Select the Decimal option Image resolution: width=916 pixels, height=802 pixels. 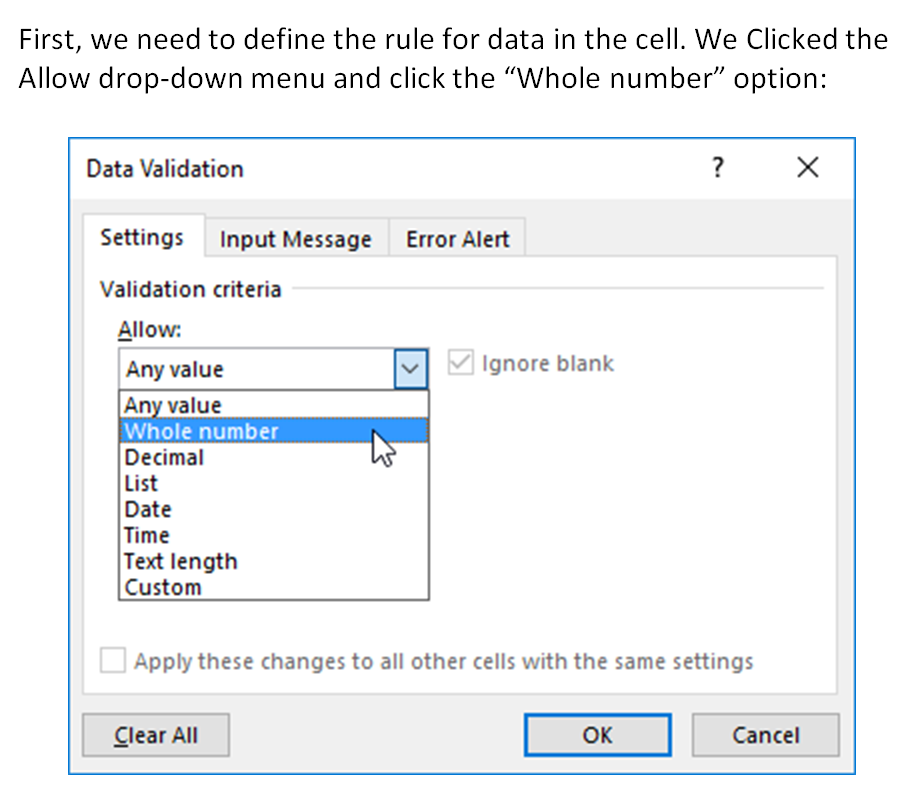coord(274,457)
